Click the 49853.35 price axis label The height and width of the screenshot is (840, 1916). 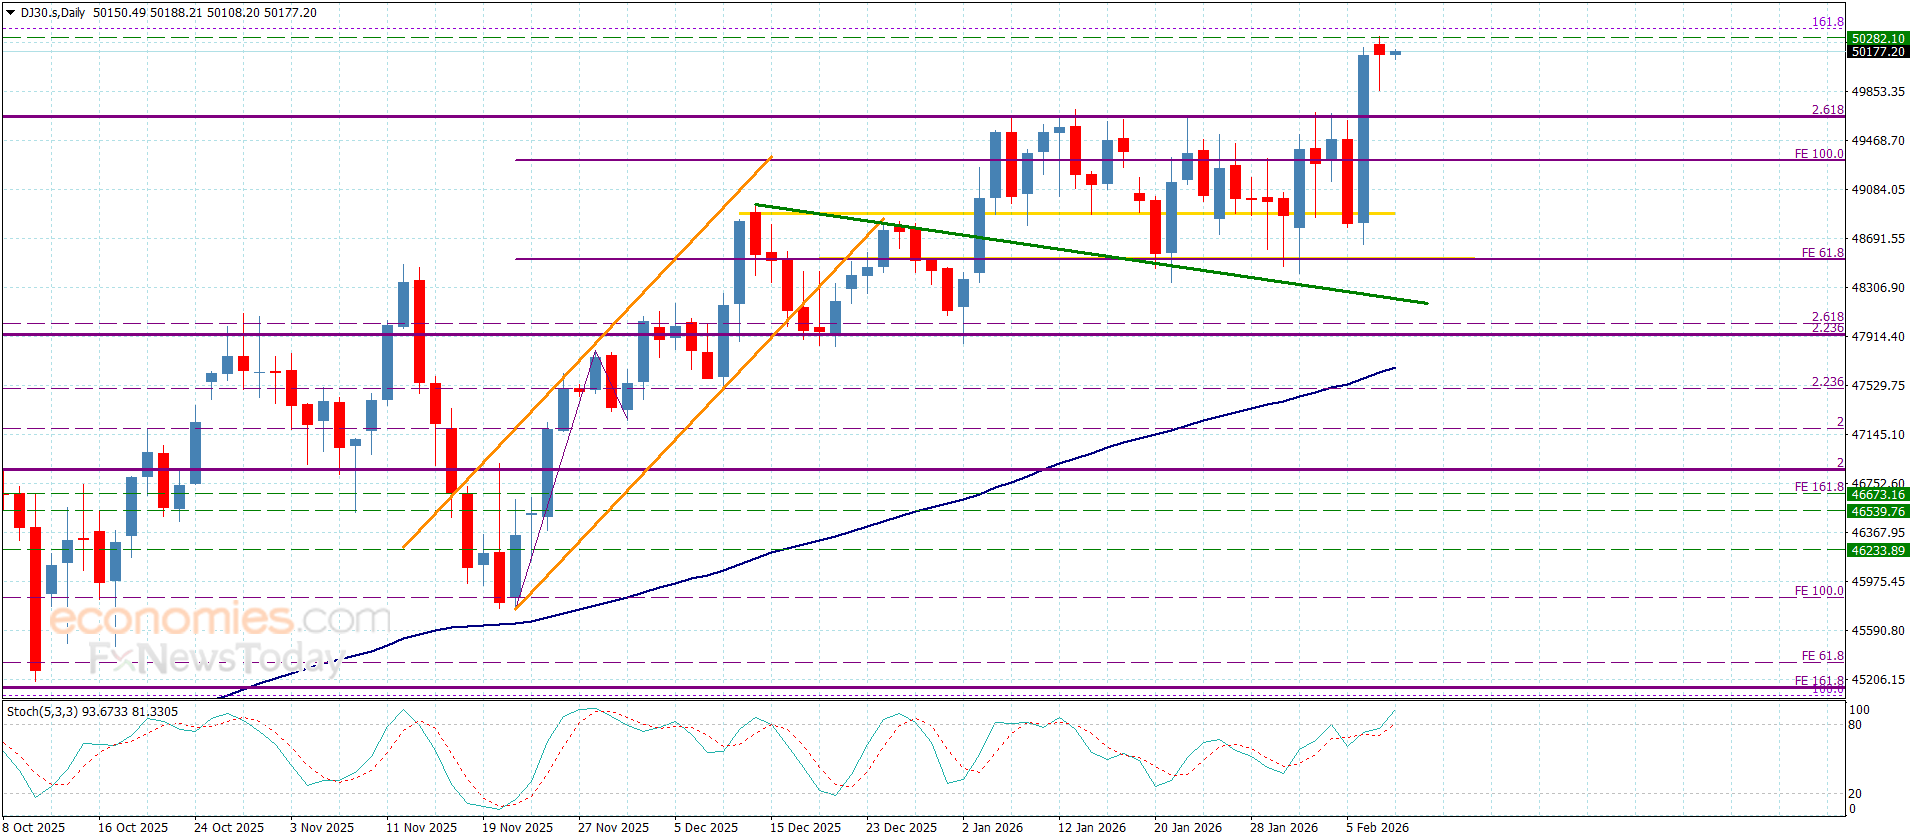tap(1878, 92)
